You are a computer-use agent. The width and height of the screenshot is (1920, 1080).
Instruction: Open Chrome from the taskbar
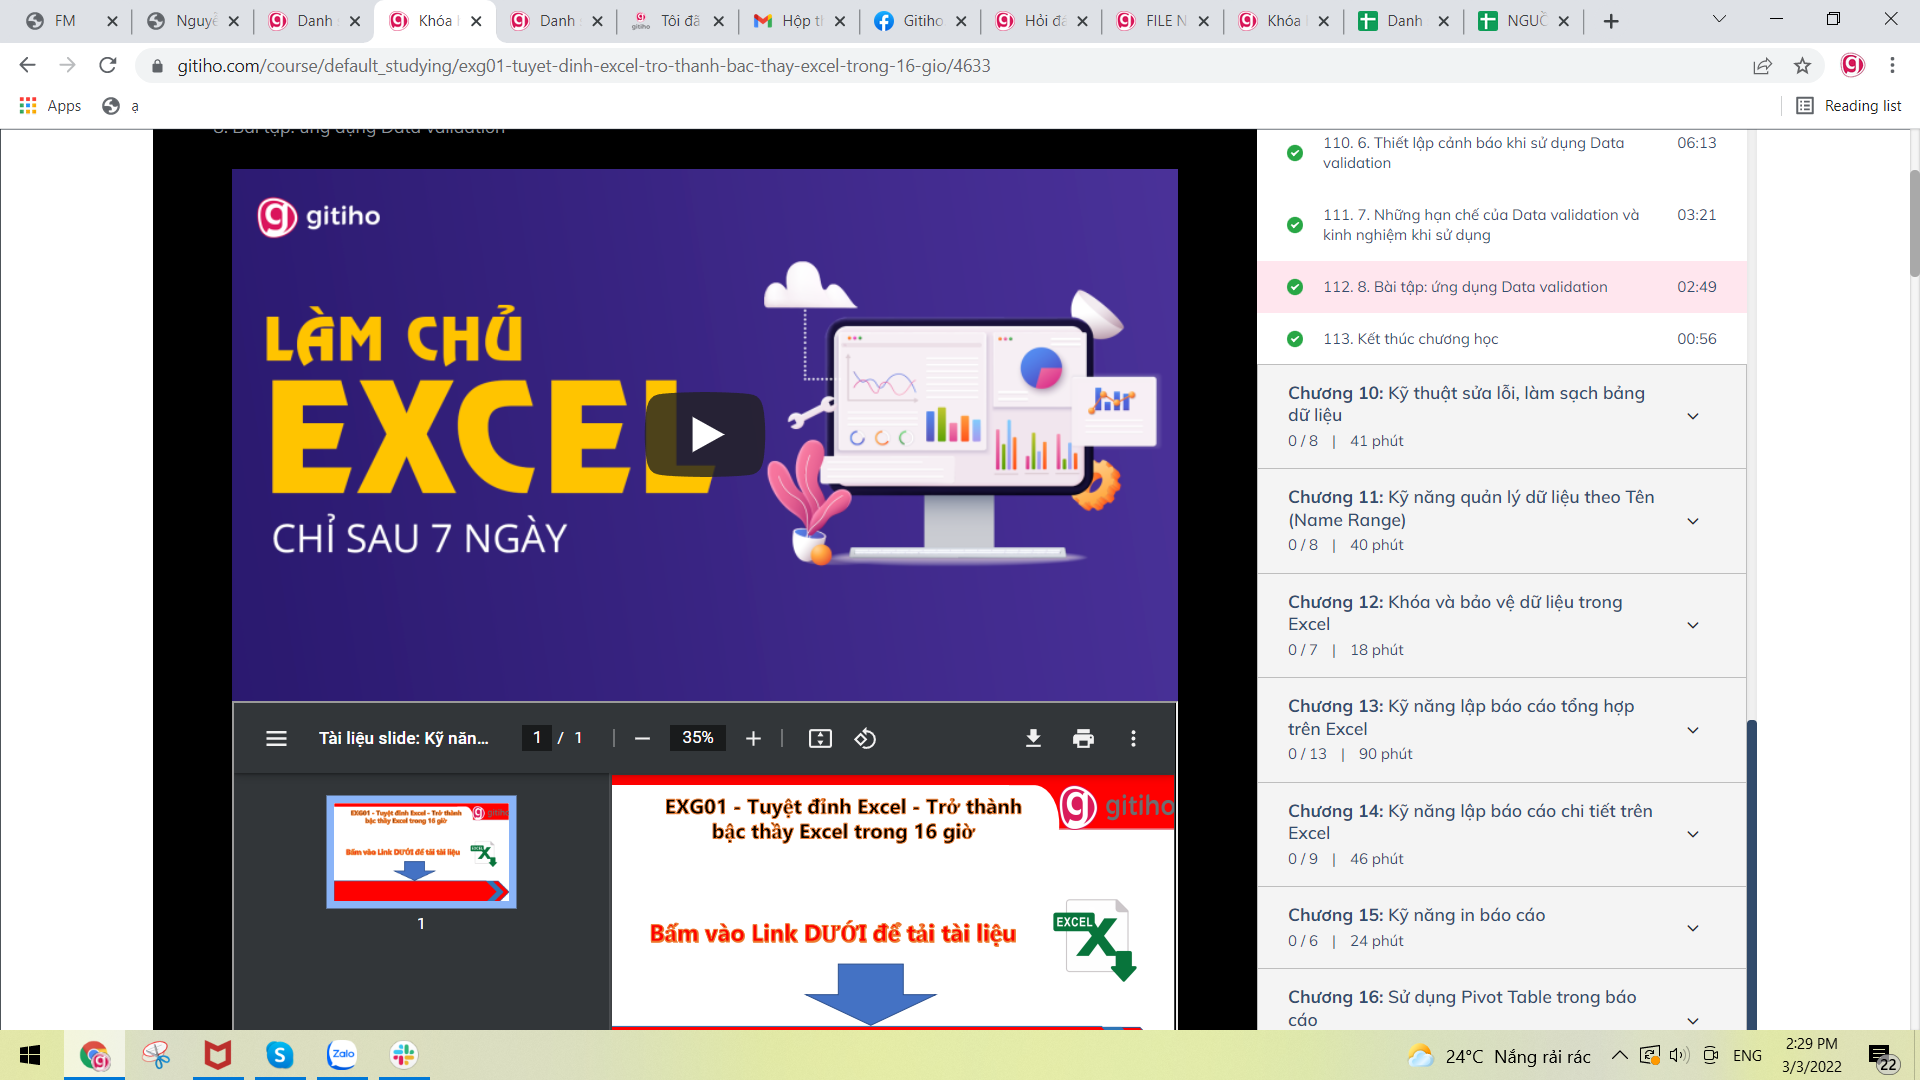pos(94,1055)
